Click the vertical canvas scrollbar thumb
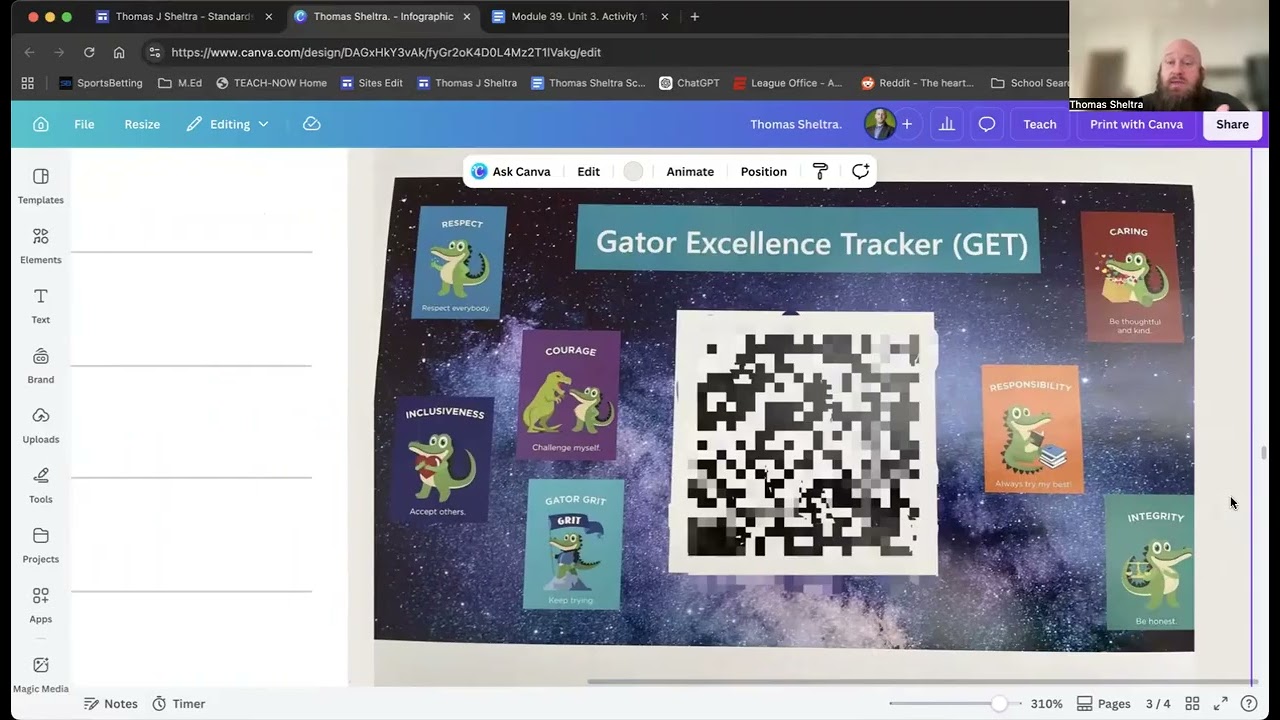The height and width of the screenshot is (720, 1280). tap(1264, 453)
